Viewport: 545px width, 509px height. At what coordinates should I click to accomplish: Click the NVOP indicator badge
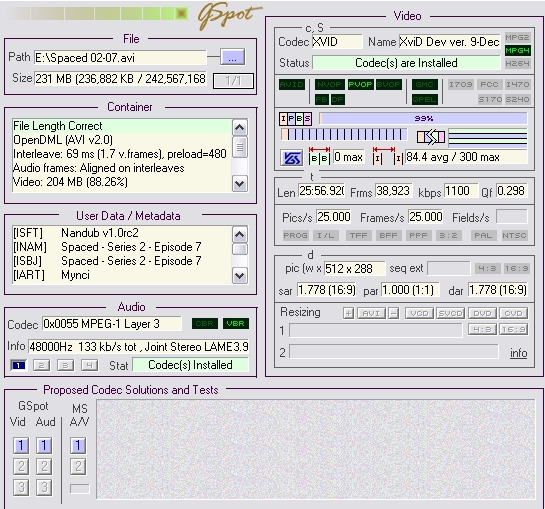tap(329, 84)
